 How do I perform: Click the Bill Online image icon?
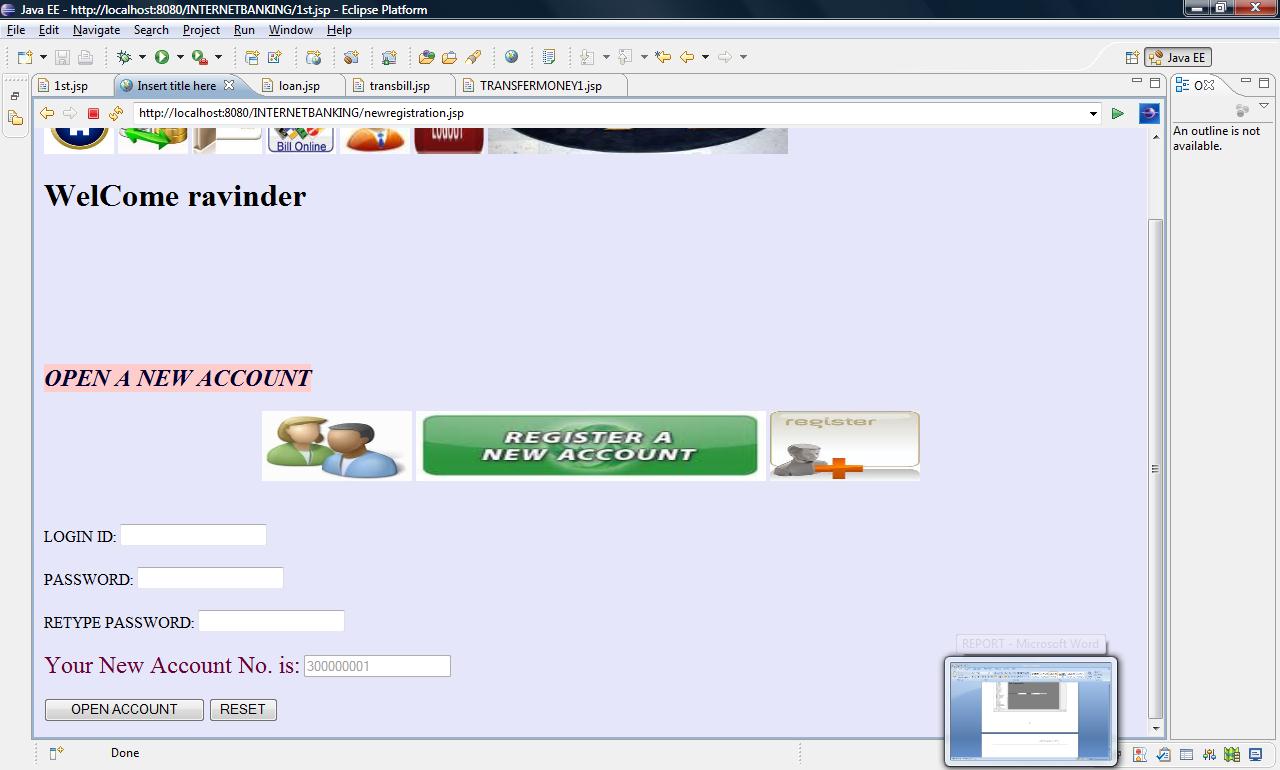(301, 140)
